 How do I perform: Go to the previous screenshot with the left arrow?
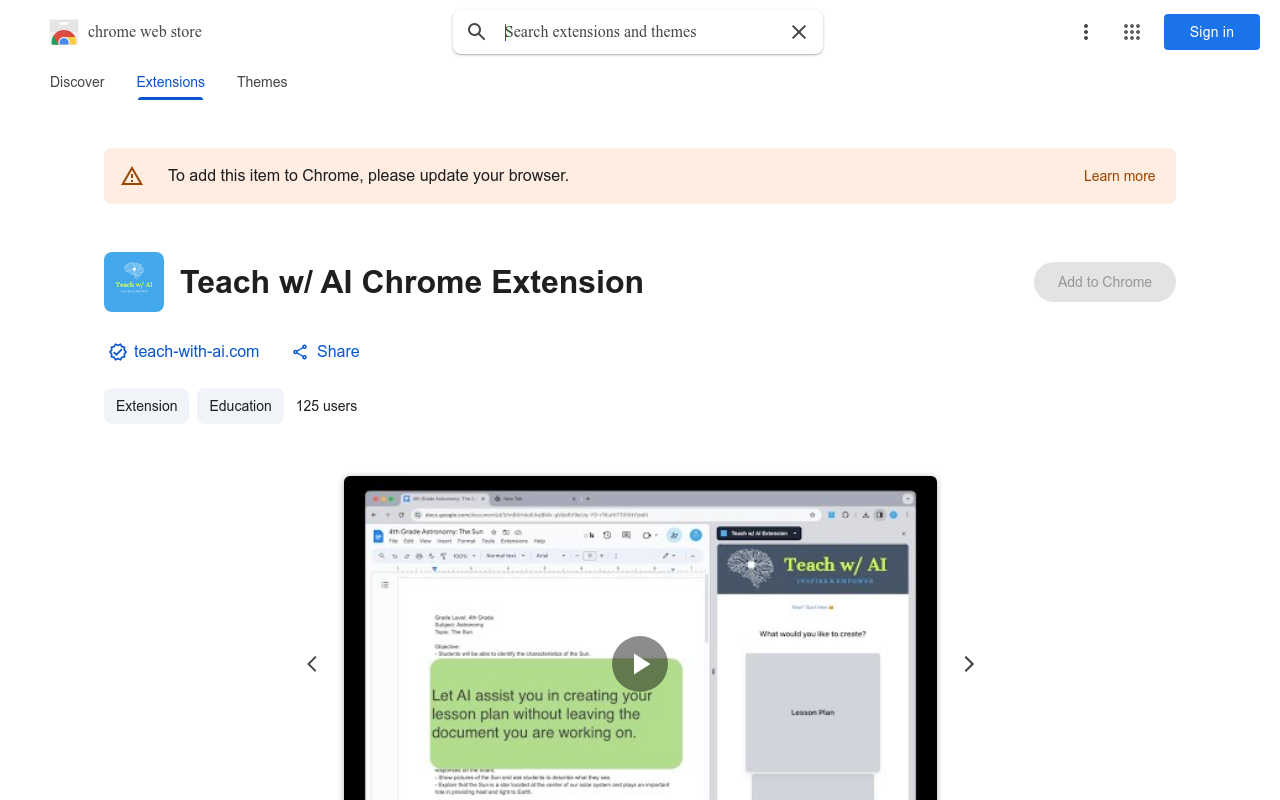[x=312, y=664]
